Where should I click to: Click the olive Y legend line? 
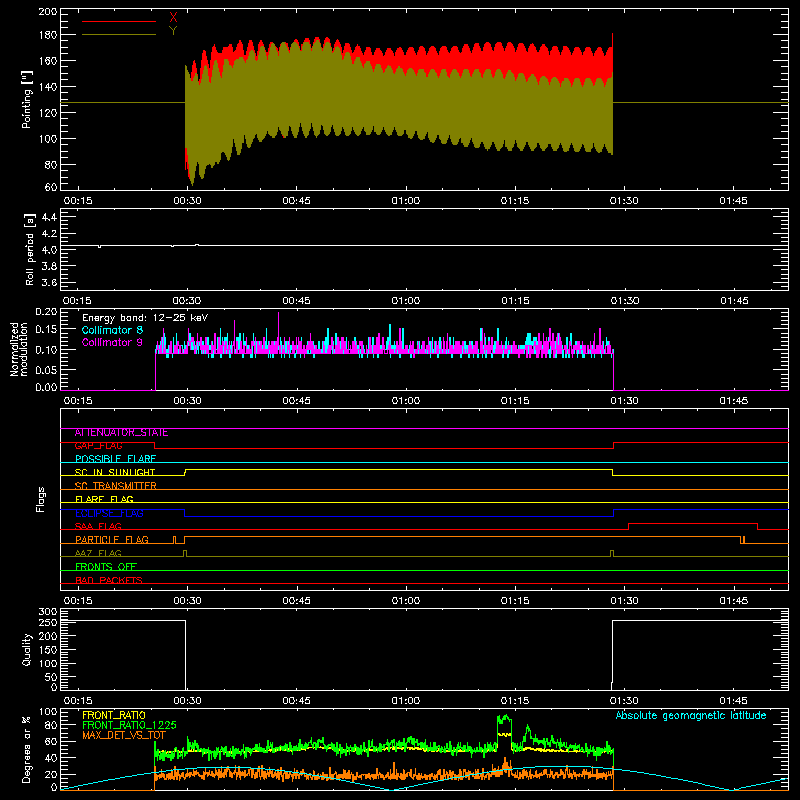(119, 34)
